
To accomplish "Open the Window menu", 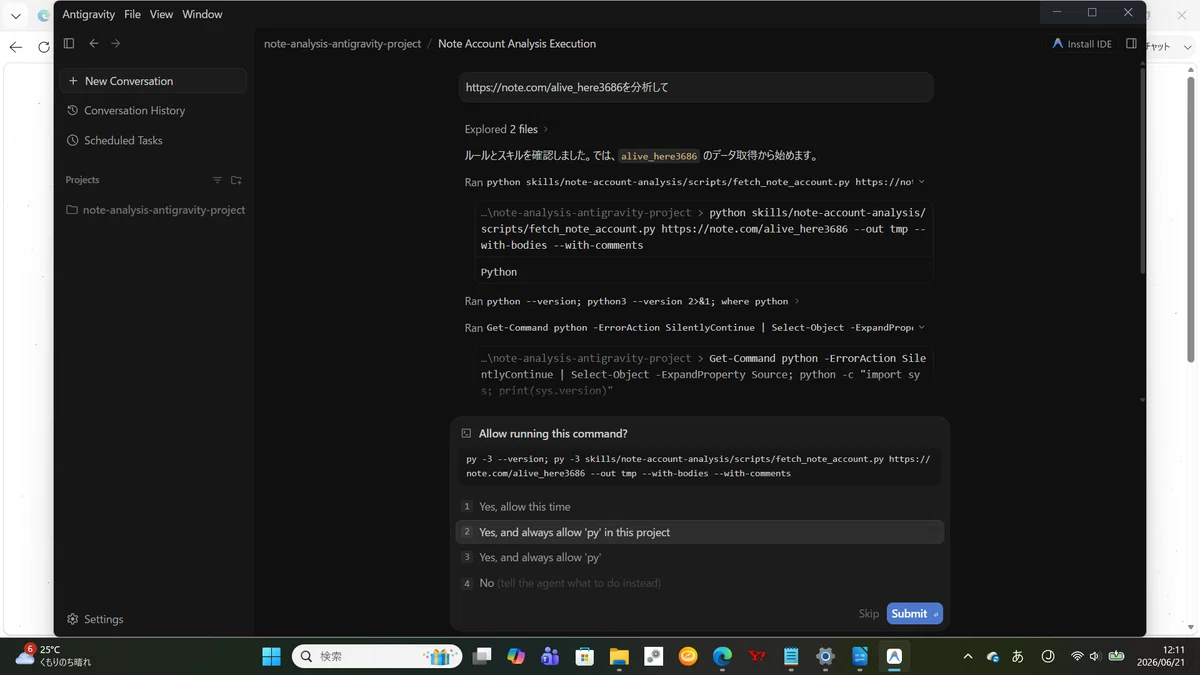I will pos(202,14).
